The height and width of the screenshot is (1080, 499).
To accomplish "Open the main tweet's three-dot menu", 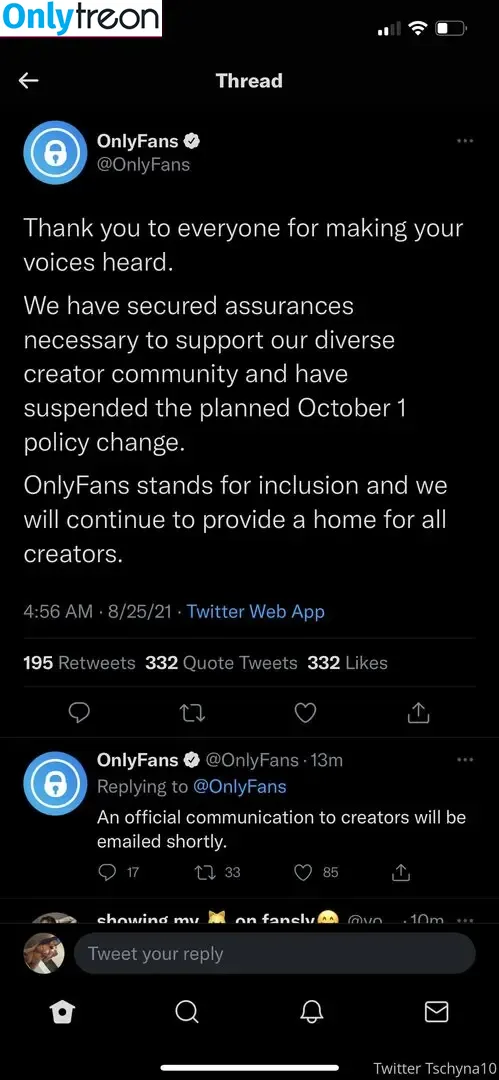I will coord(465,141).
